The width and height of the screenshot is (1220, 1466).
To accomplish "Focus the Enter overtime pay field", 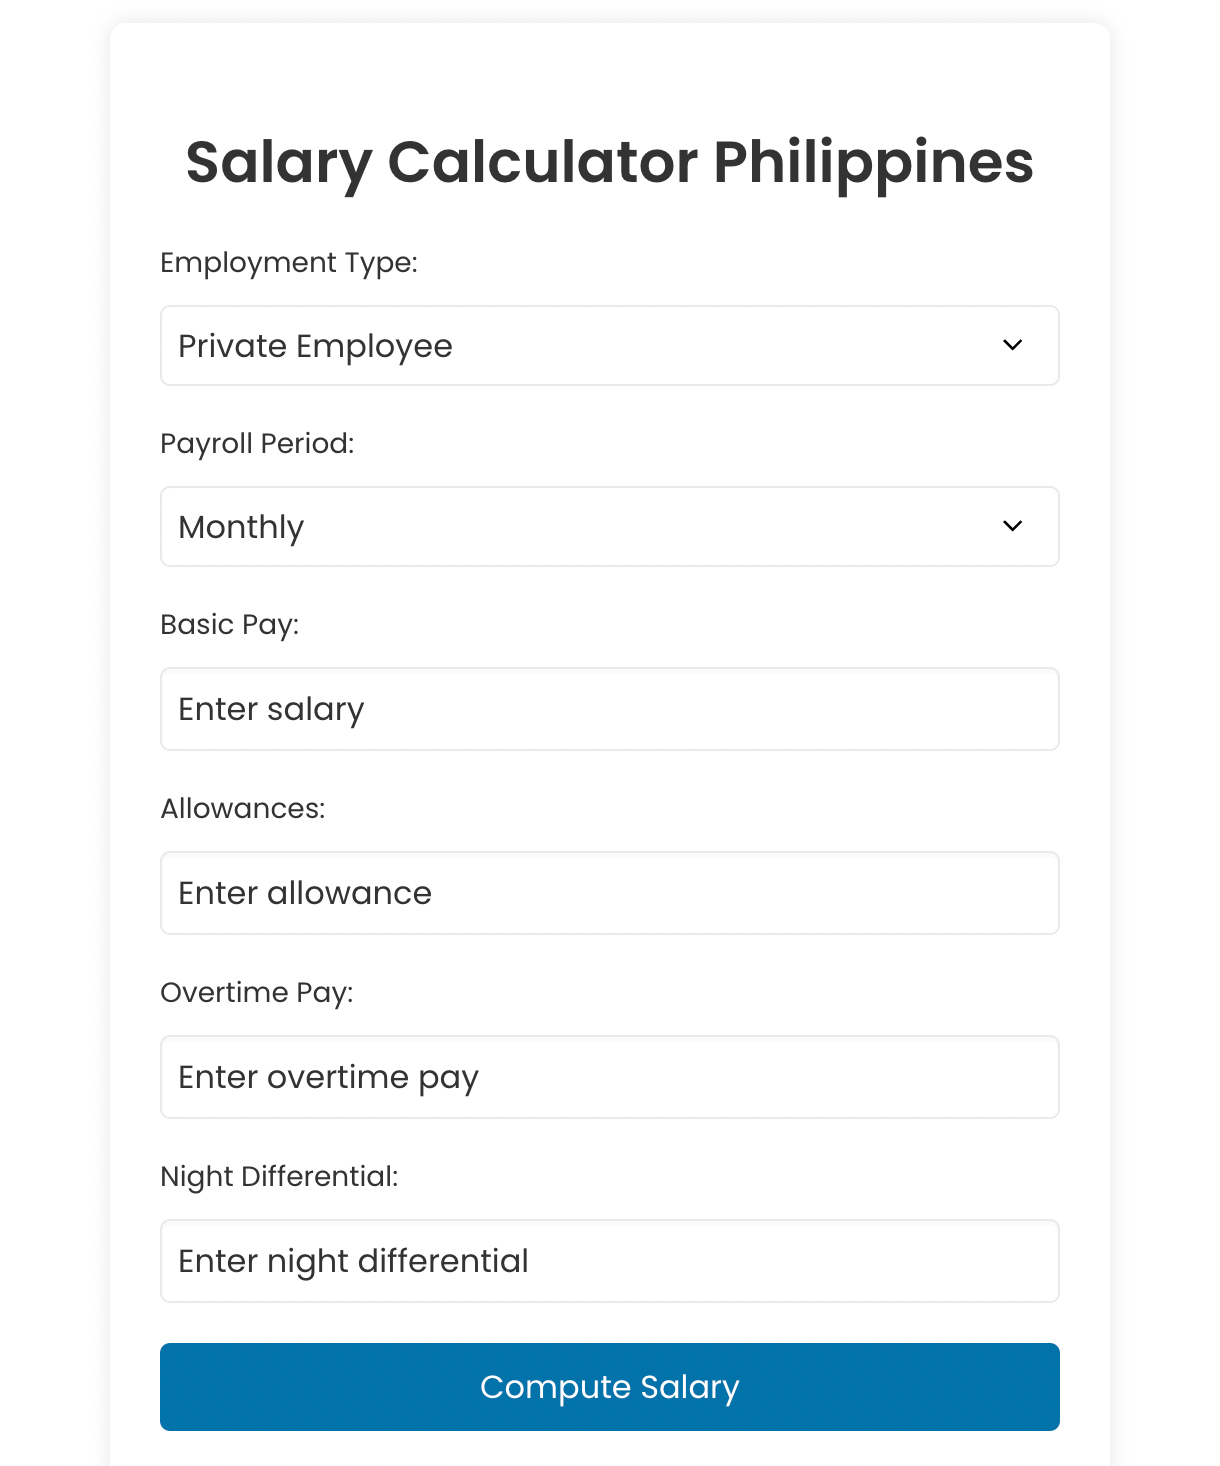I will tap(609, 1077).
